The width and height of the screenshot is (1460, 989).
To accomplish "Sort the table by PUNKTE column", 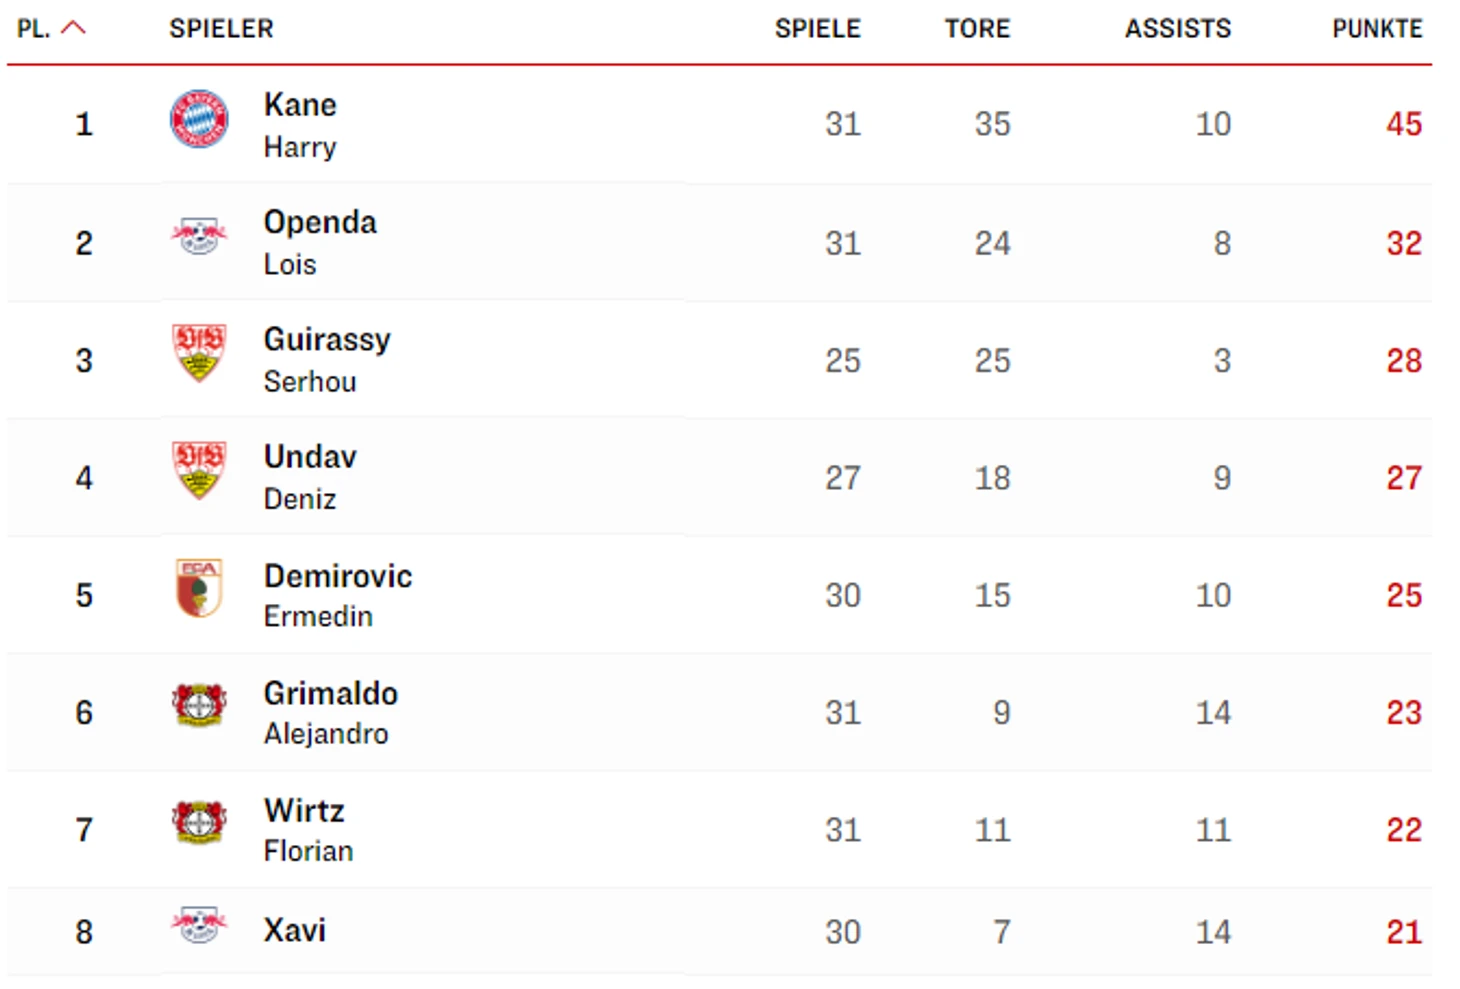I will click(1377, 29).
